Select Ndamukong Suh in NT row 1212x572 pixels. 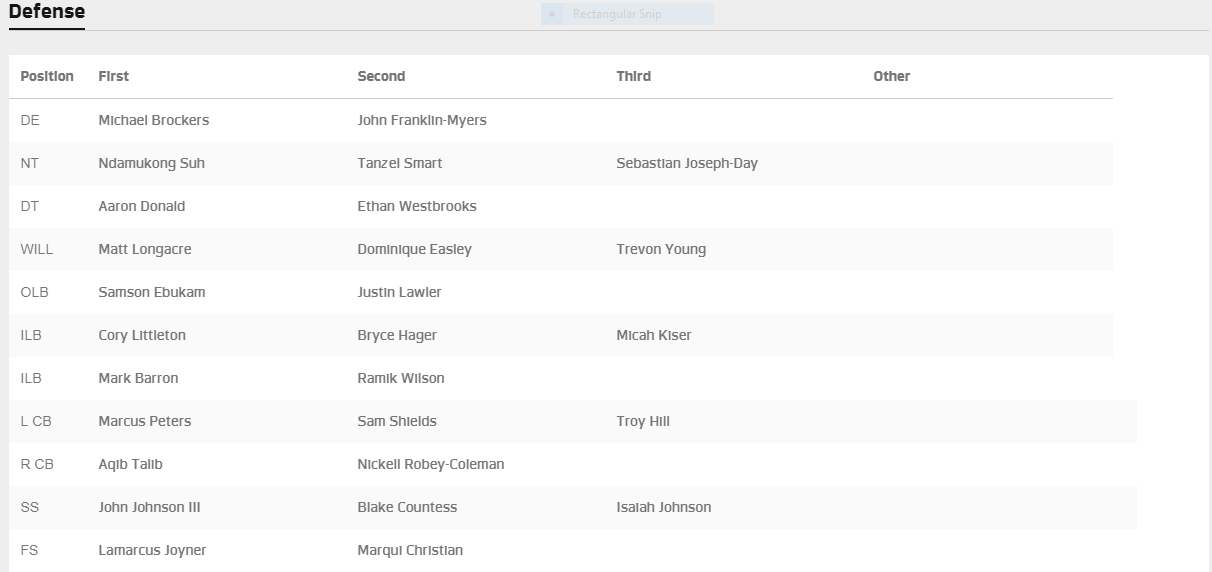click(151, 163)
